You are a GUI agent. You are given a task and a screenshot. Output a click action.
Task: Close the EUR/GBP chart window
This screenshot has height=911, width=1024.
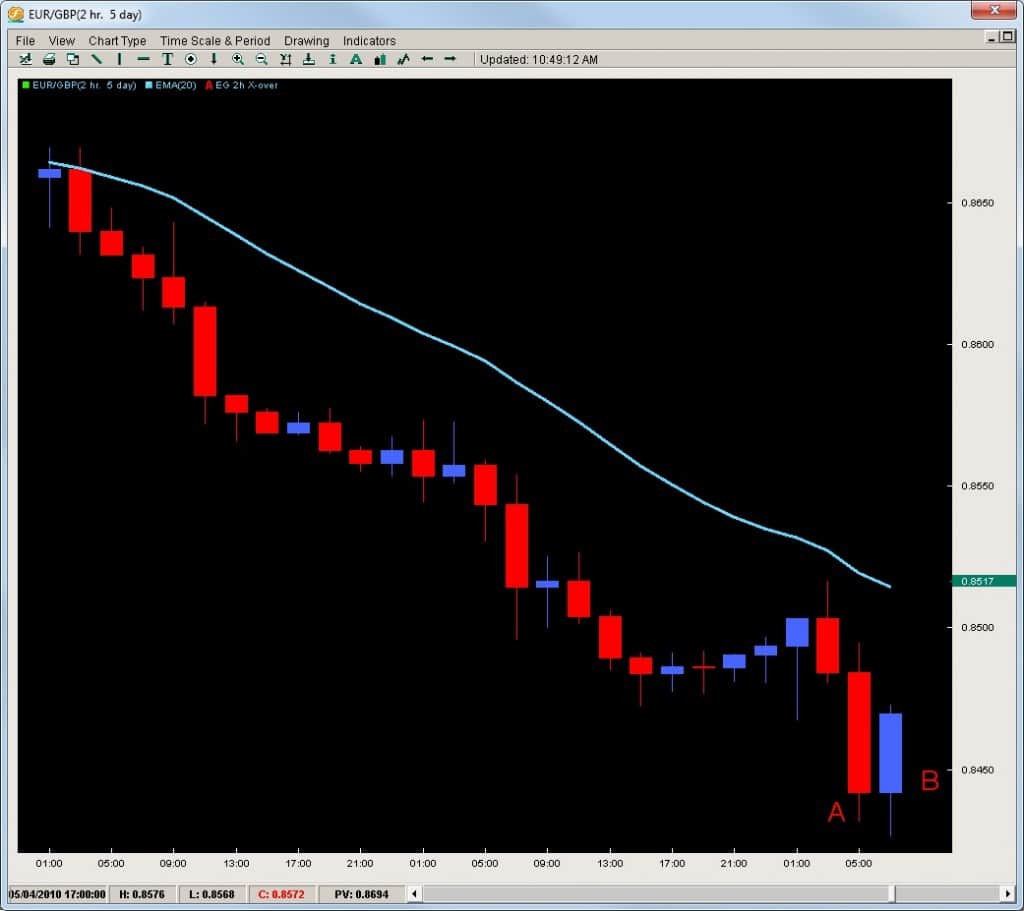click(994, 10)
